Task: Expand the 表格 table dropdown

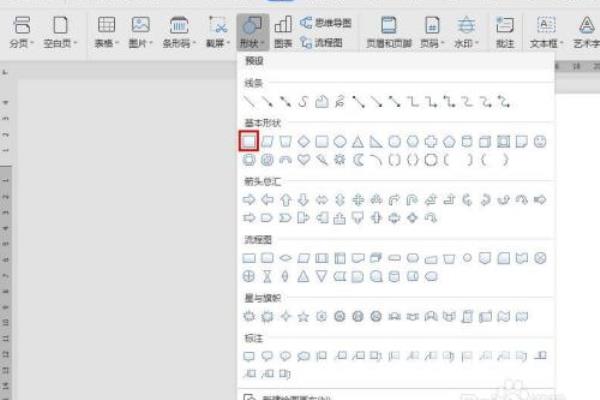Action: coord(106,32)
